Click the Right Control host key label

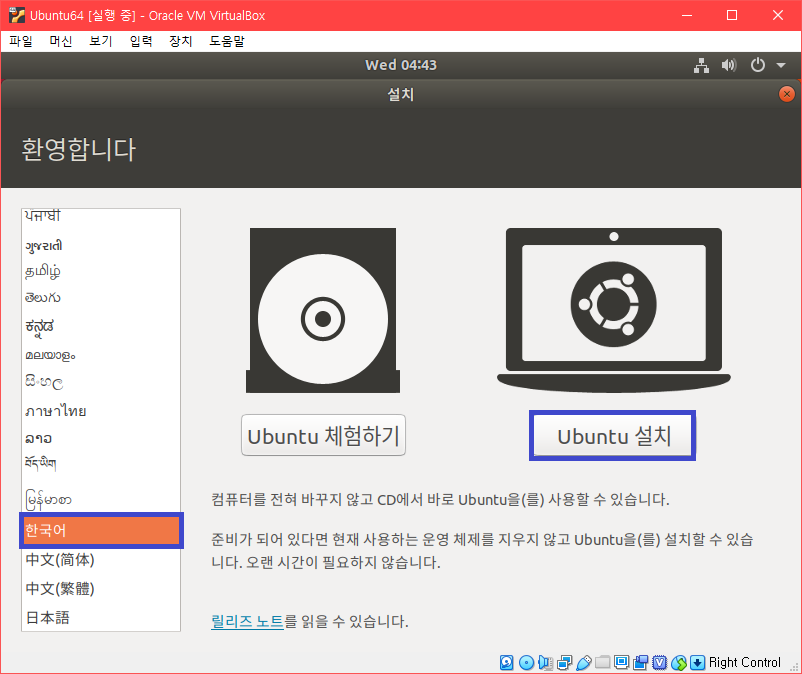(x=745, y=662)
